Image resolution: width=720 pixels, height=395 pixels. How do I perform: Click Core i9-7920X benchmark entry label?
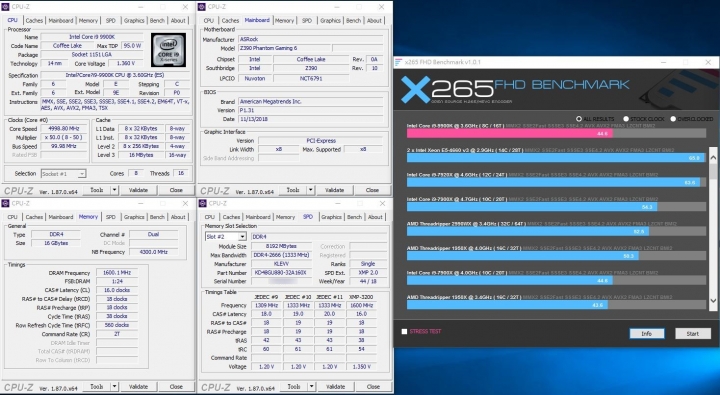457,175
